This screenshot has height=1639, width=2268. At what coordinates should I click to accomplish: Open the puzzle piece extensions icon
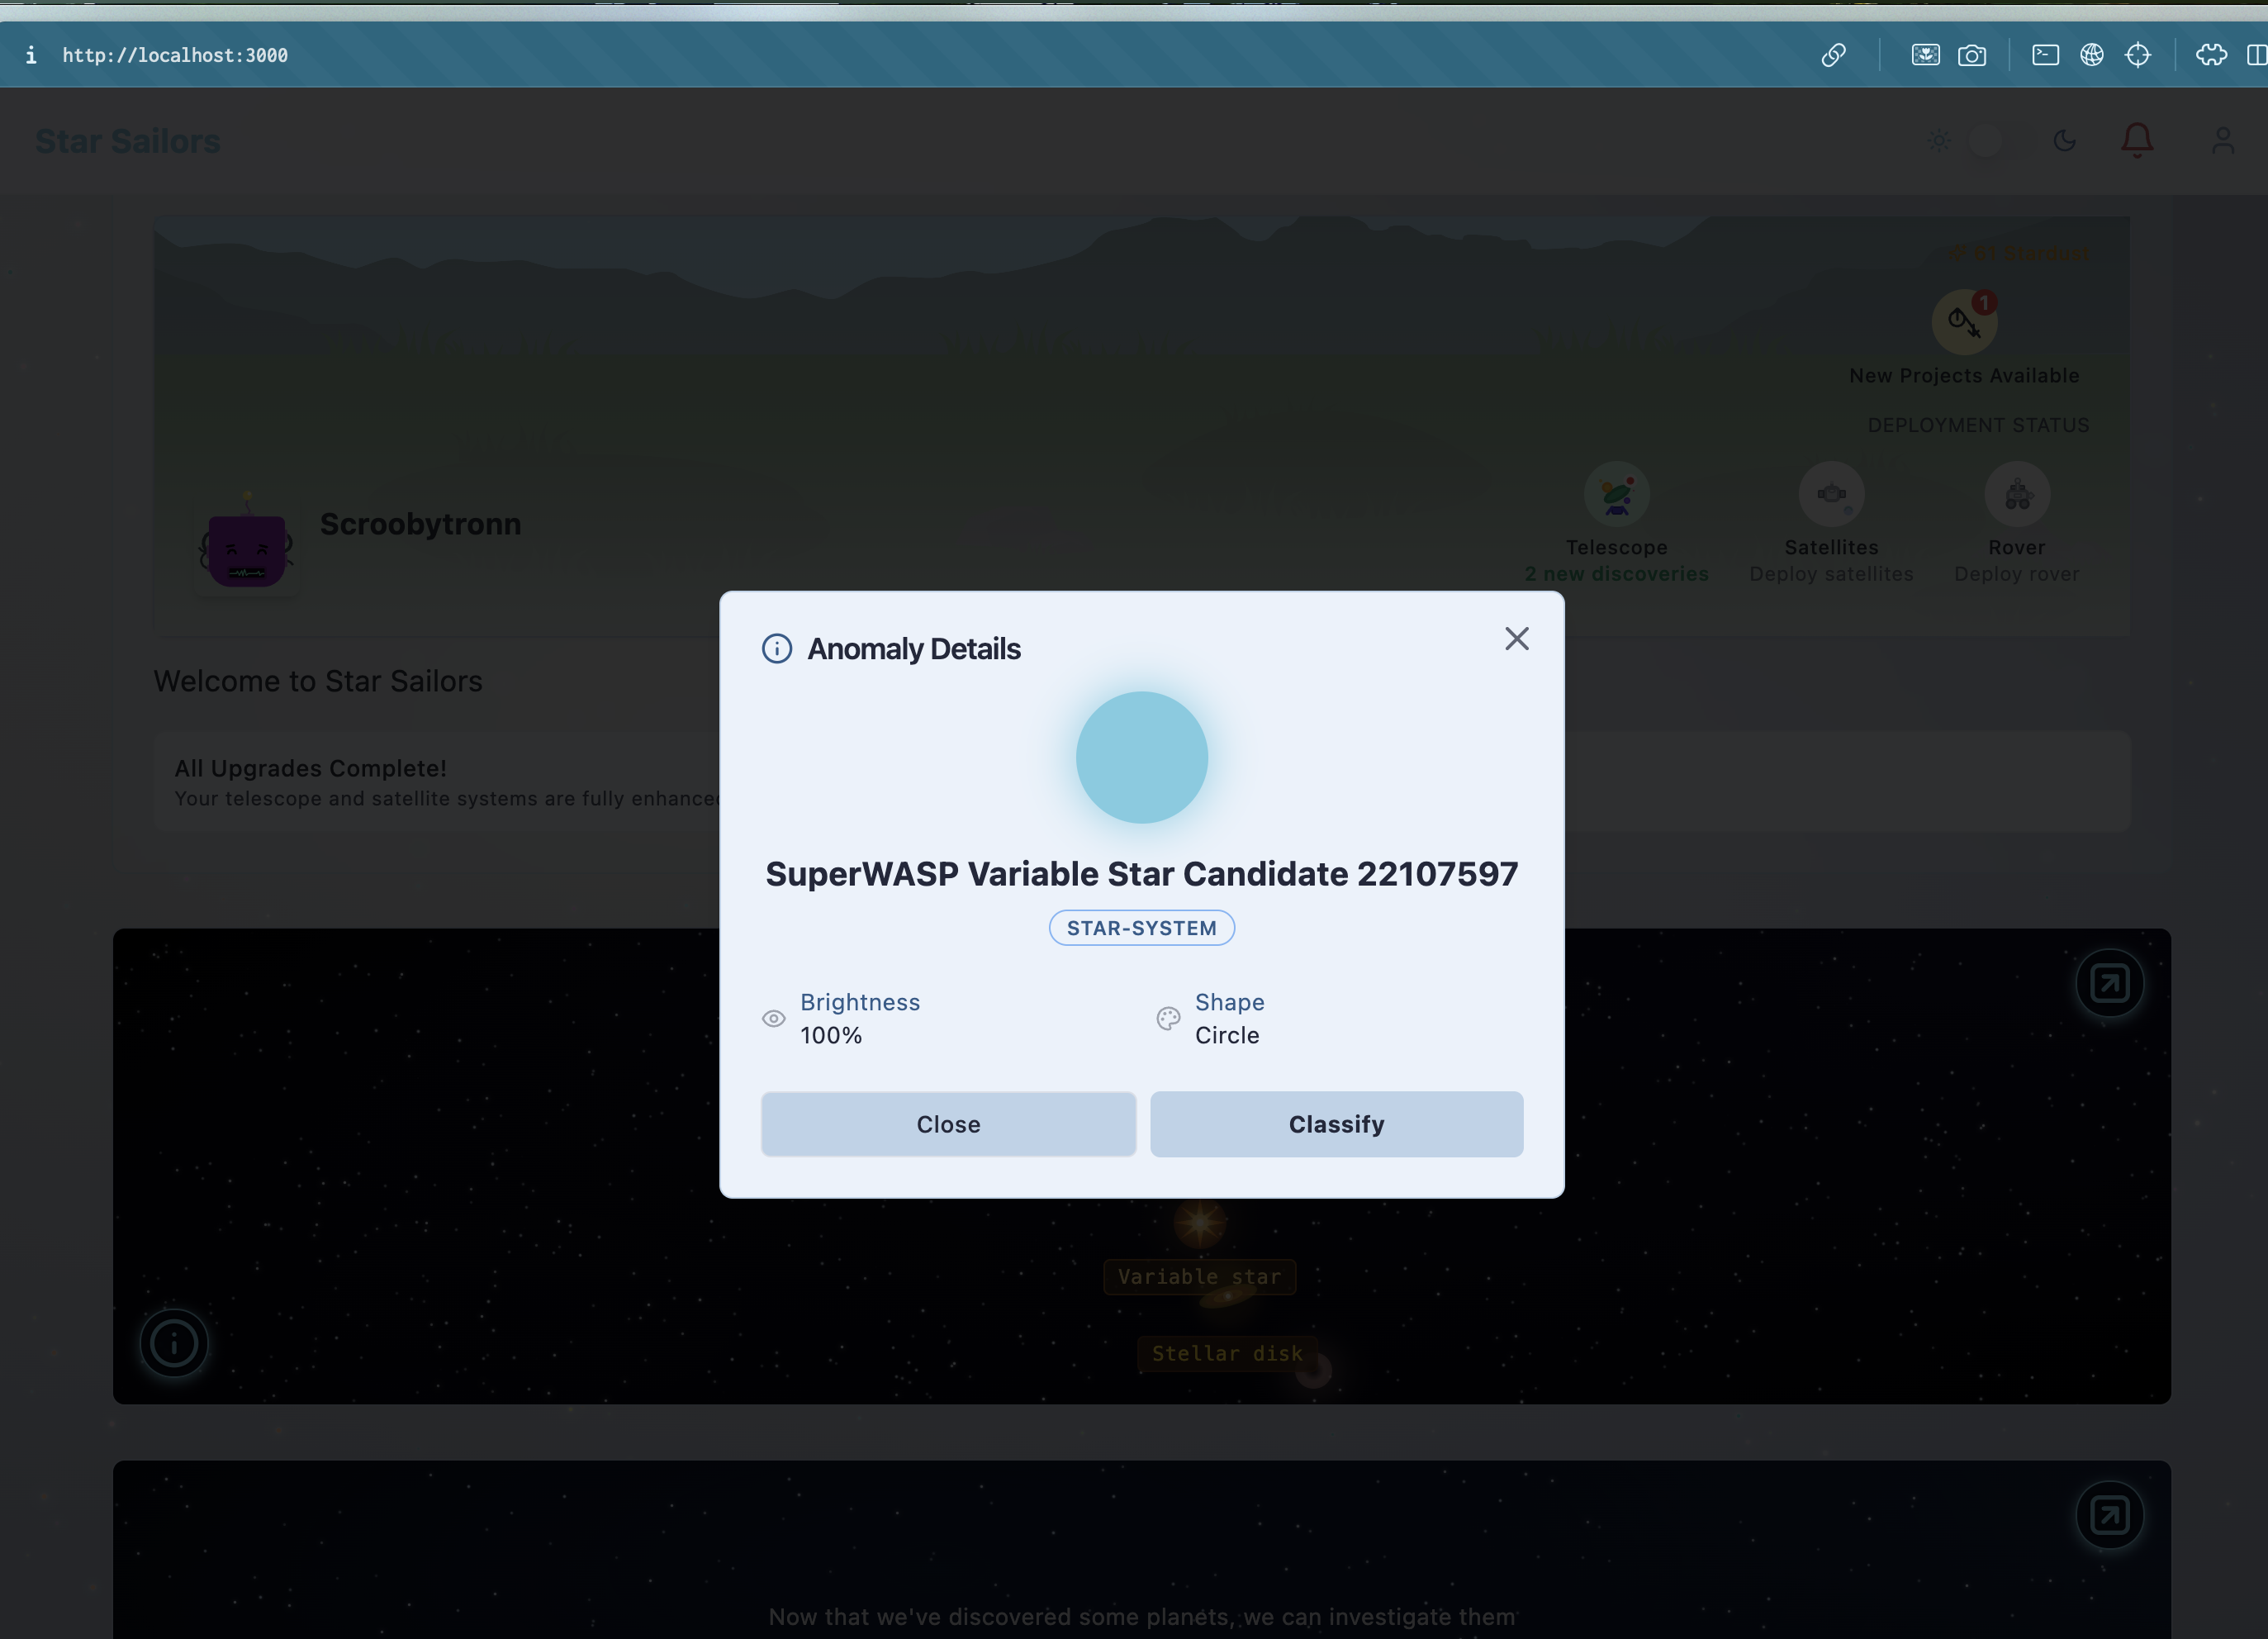[x=2210, y=55]
